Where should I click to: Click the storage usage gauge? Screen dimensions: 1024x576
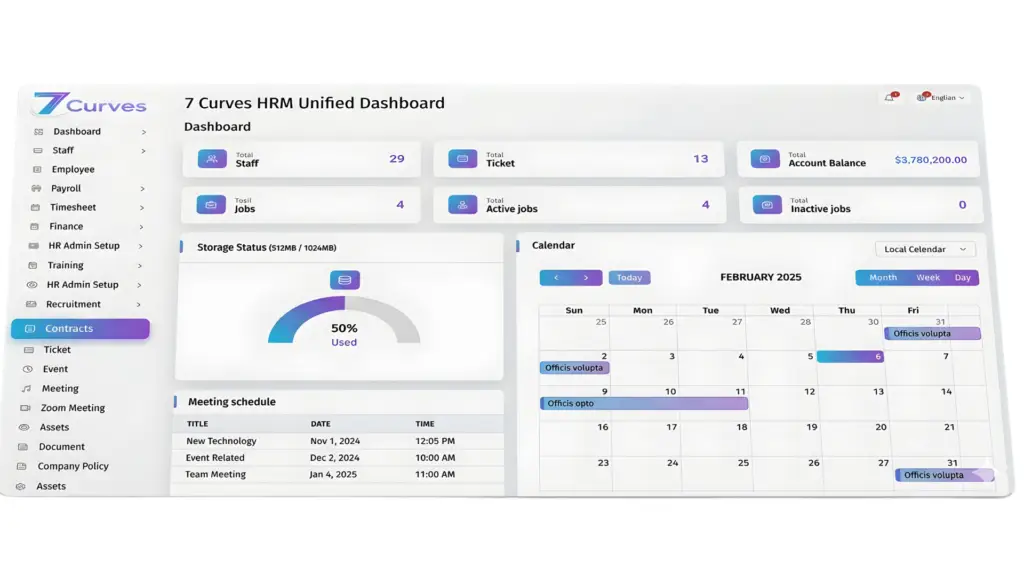(x=344, y=322)
